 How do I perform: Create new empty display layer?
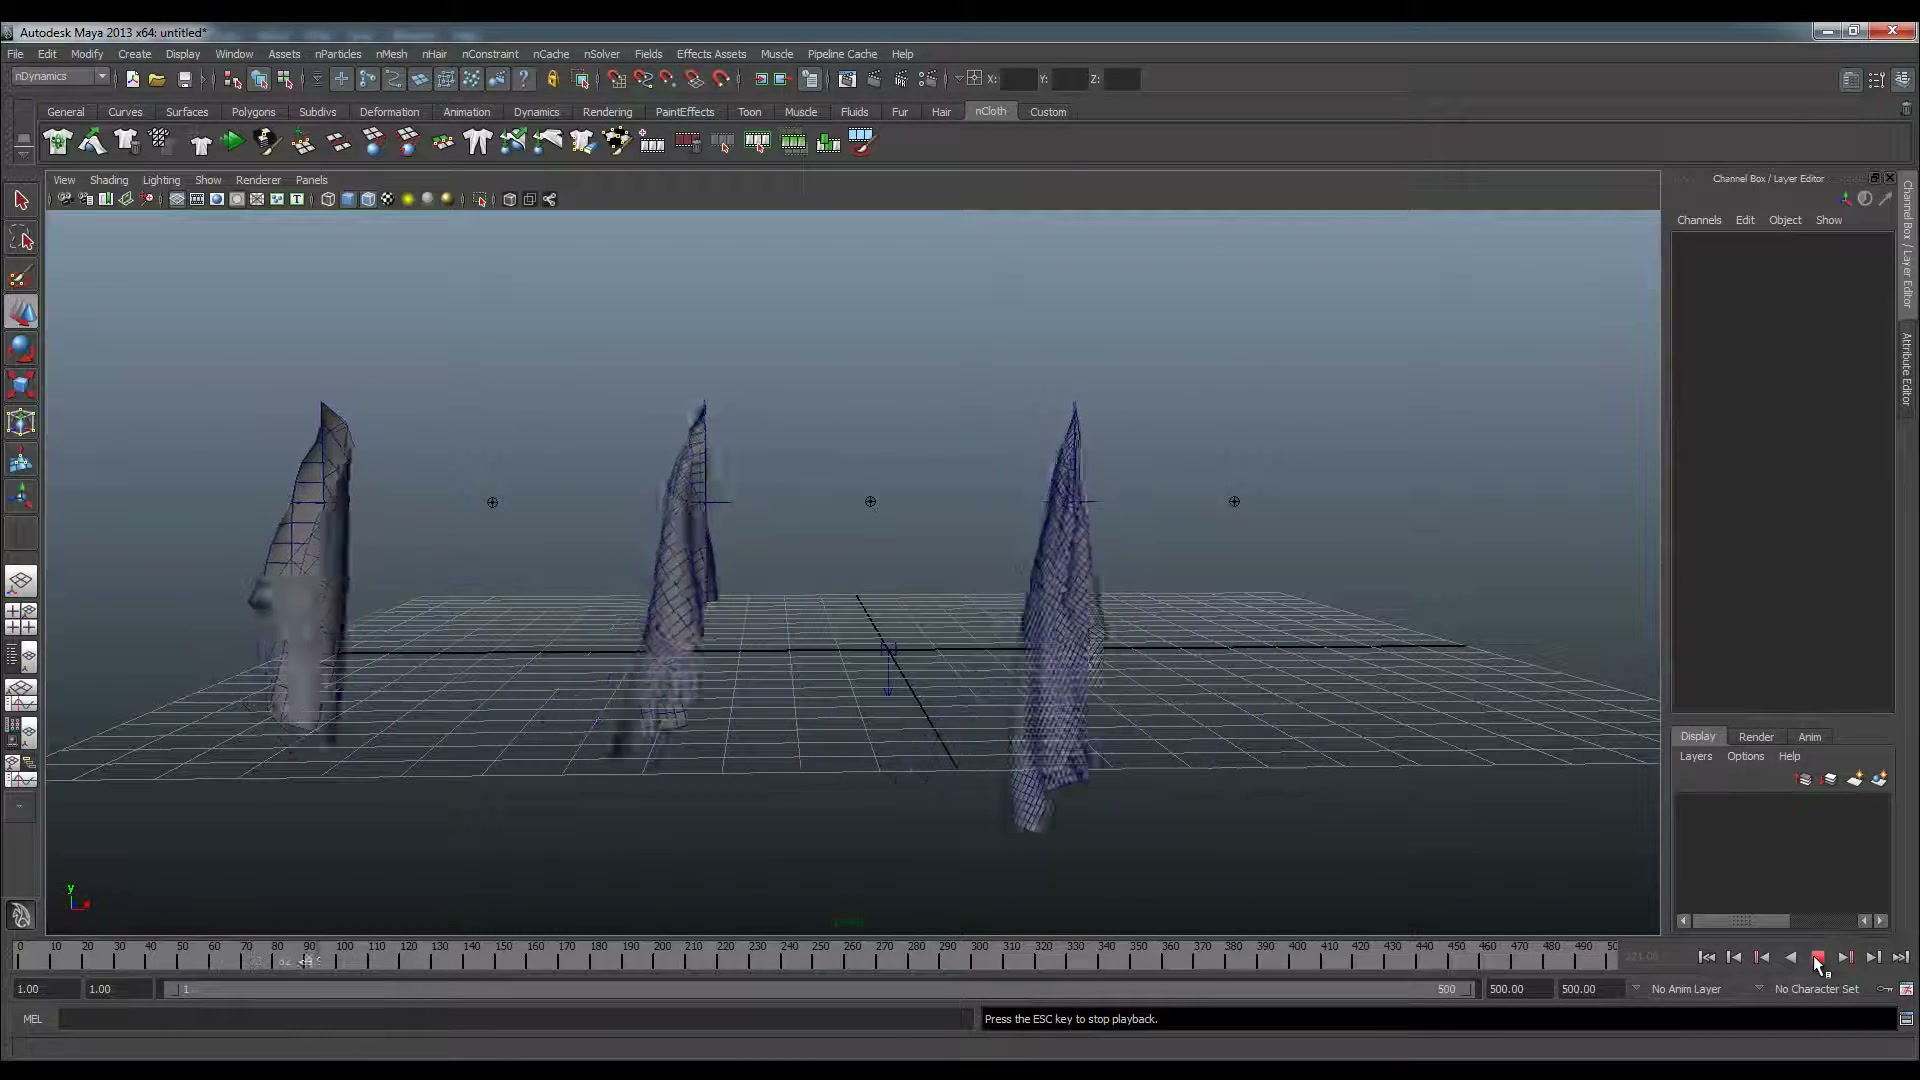[1855, 779]
